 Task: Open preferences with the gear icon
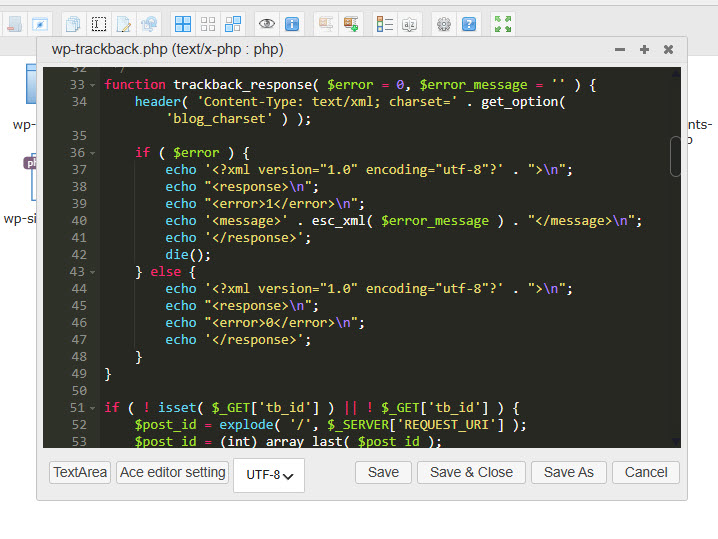[444, 24]
